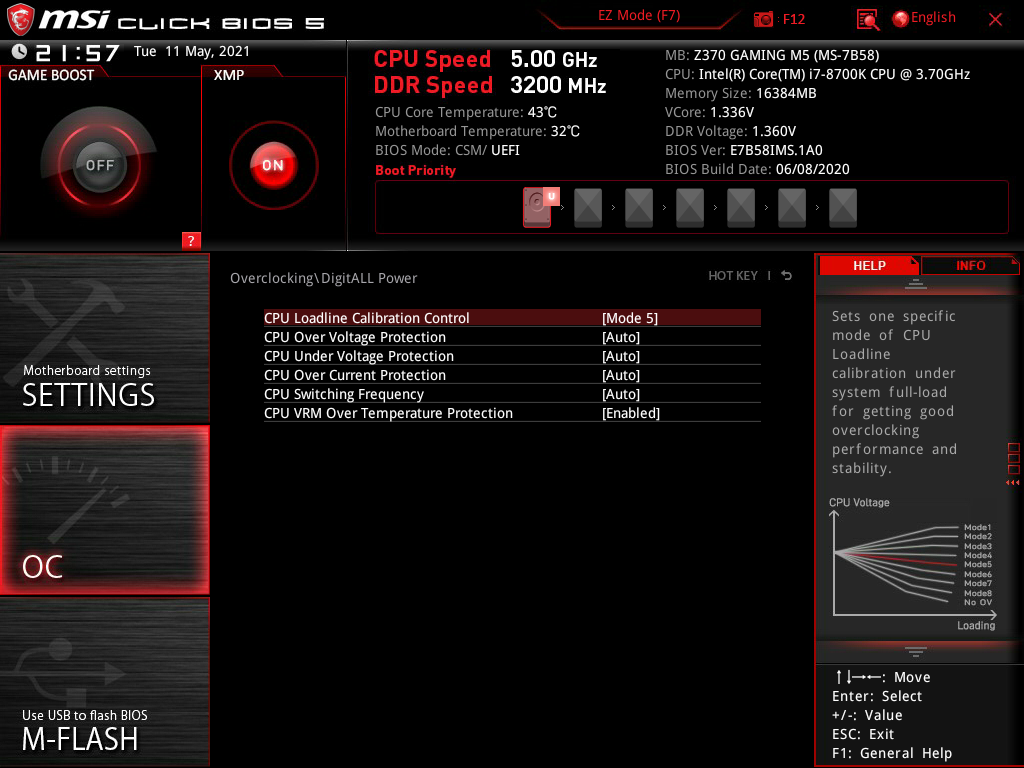Click the HOT KEY label
This screenshot has height=768, width=1024.
(733, 276)
